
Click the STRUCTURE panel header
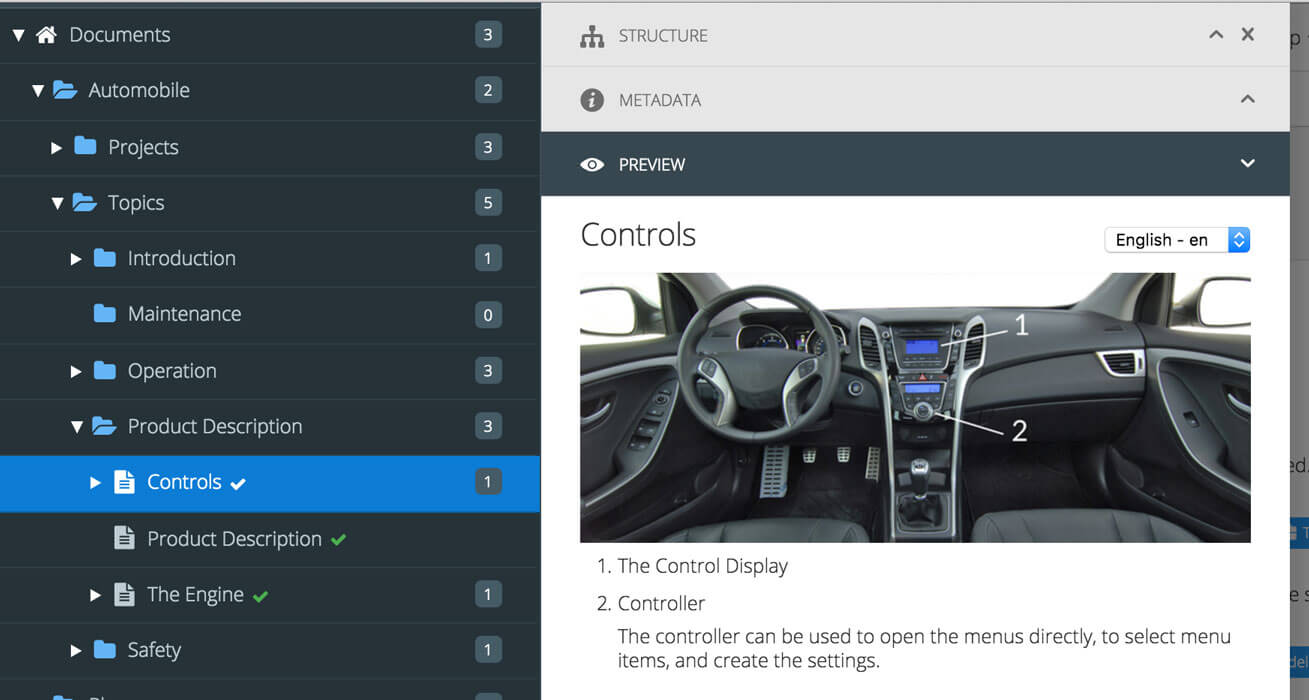click(x=660, y=34)
